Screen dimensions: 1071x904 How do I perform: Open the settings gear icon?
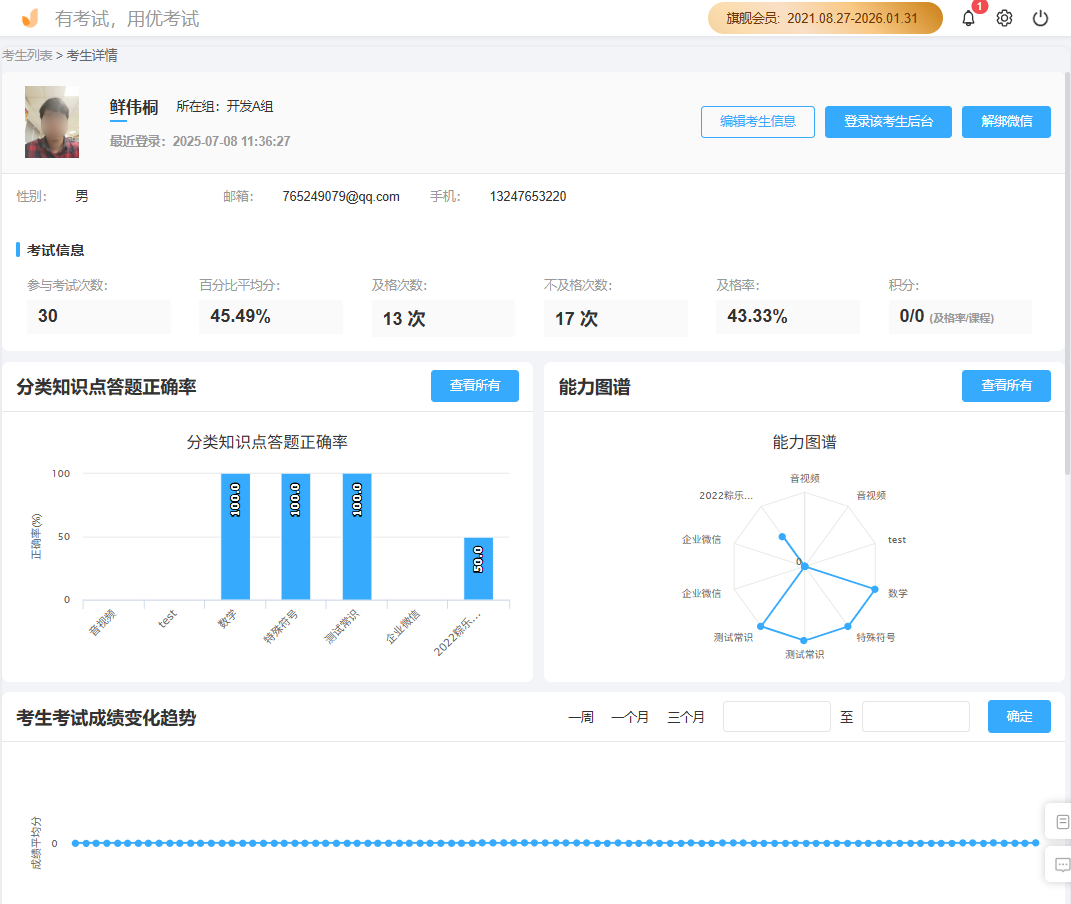[1003, 18]
